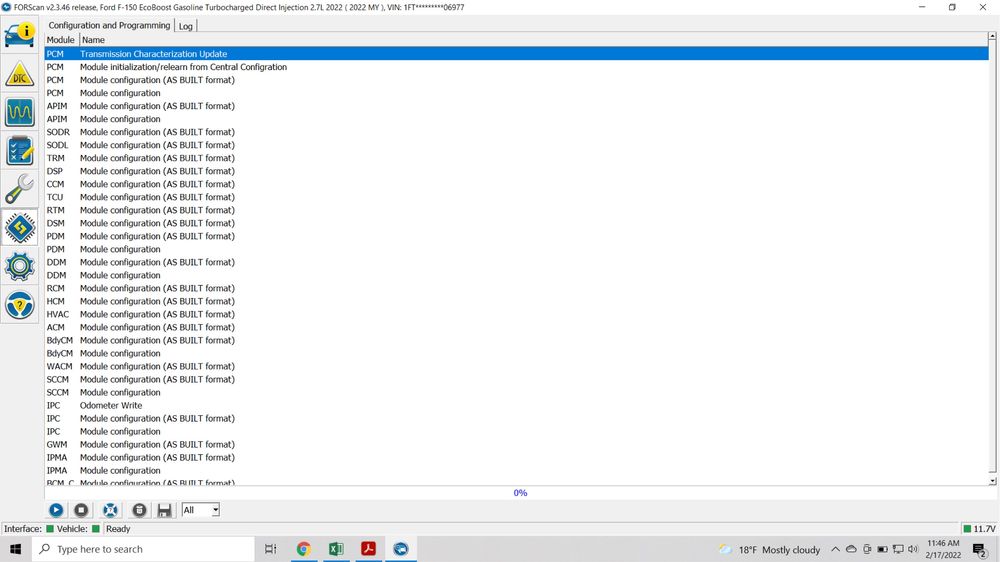Select the Configuration and Programming tab

click(x=109, y=26)
